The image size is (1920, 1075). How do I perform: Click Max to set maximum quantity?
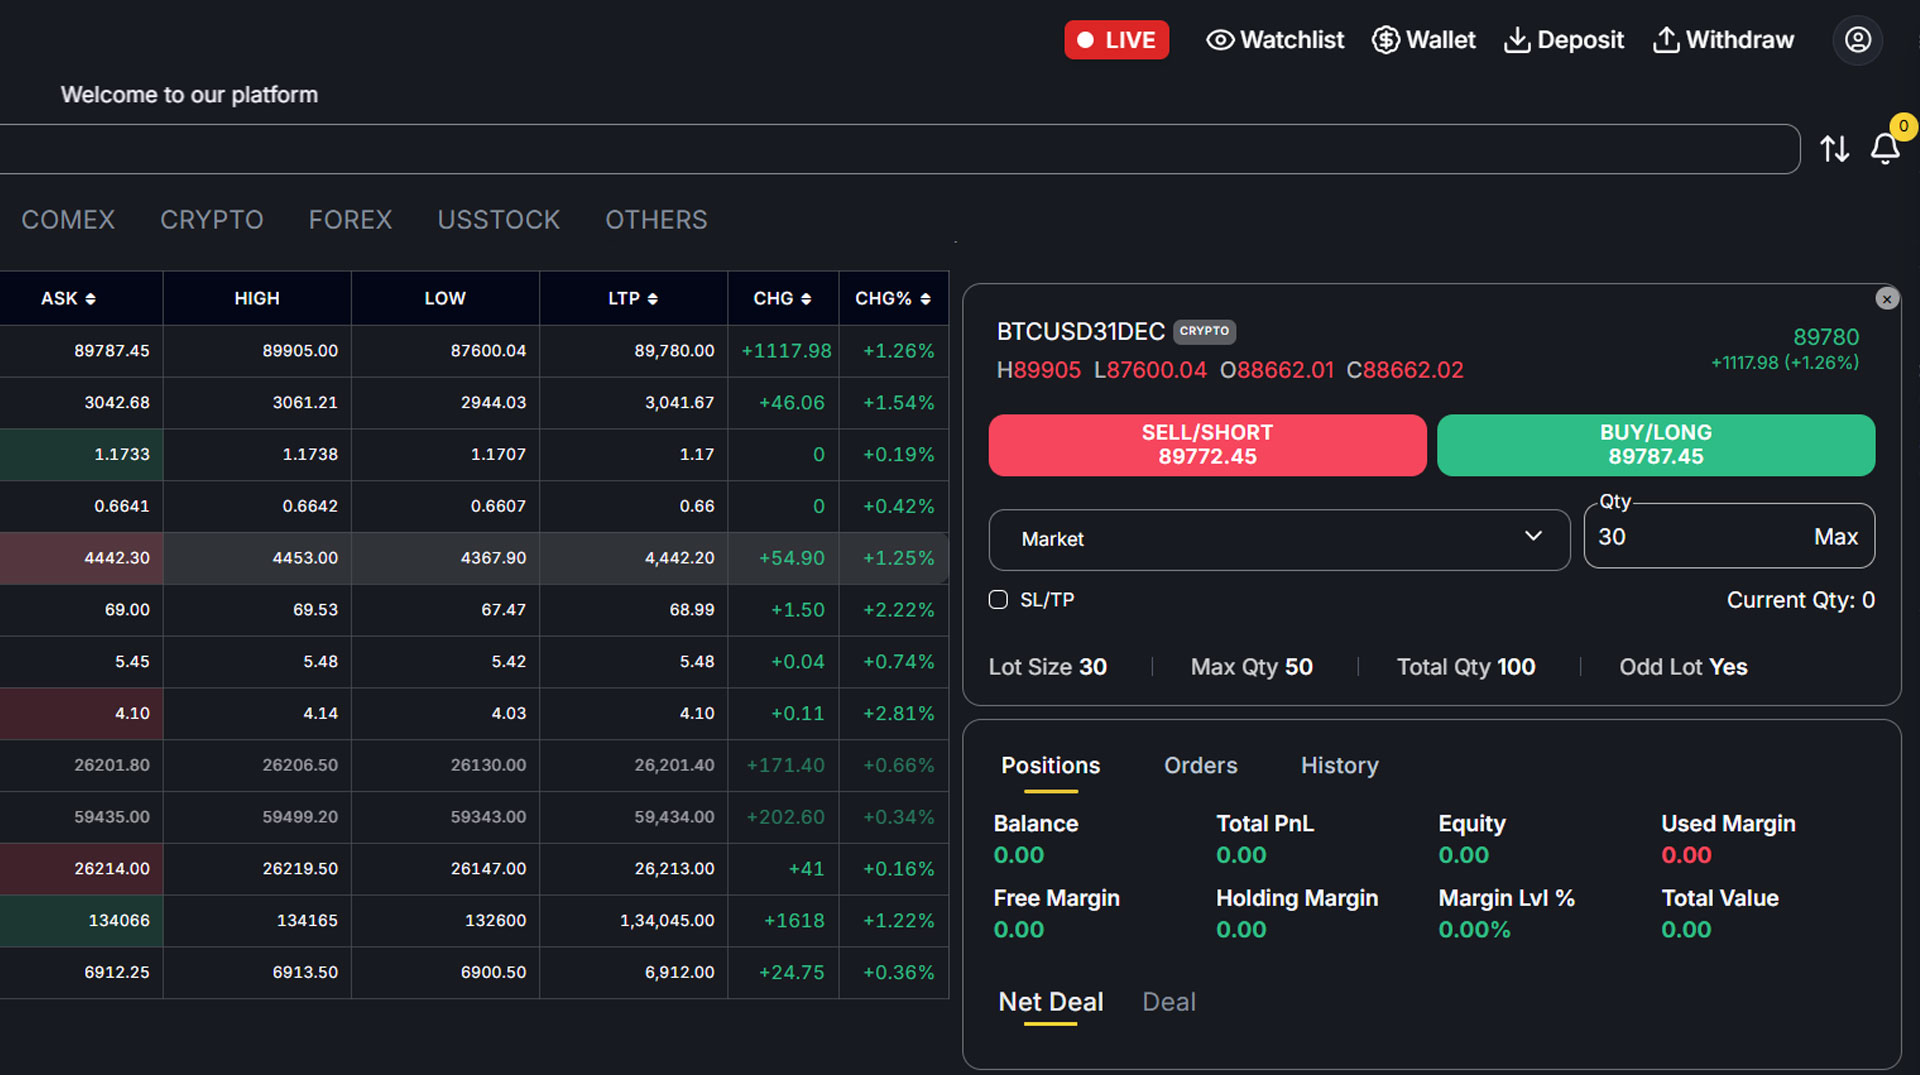click(1836, 536)
